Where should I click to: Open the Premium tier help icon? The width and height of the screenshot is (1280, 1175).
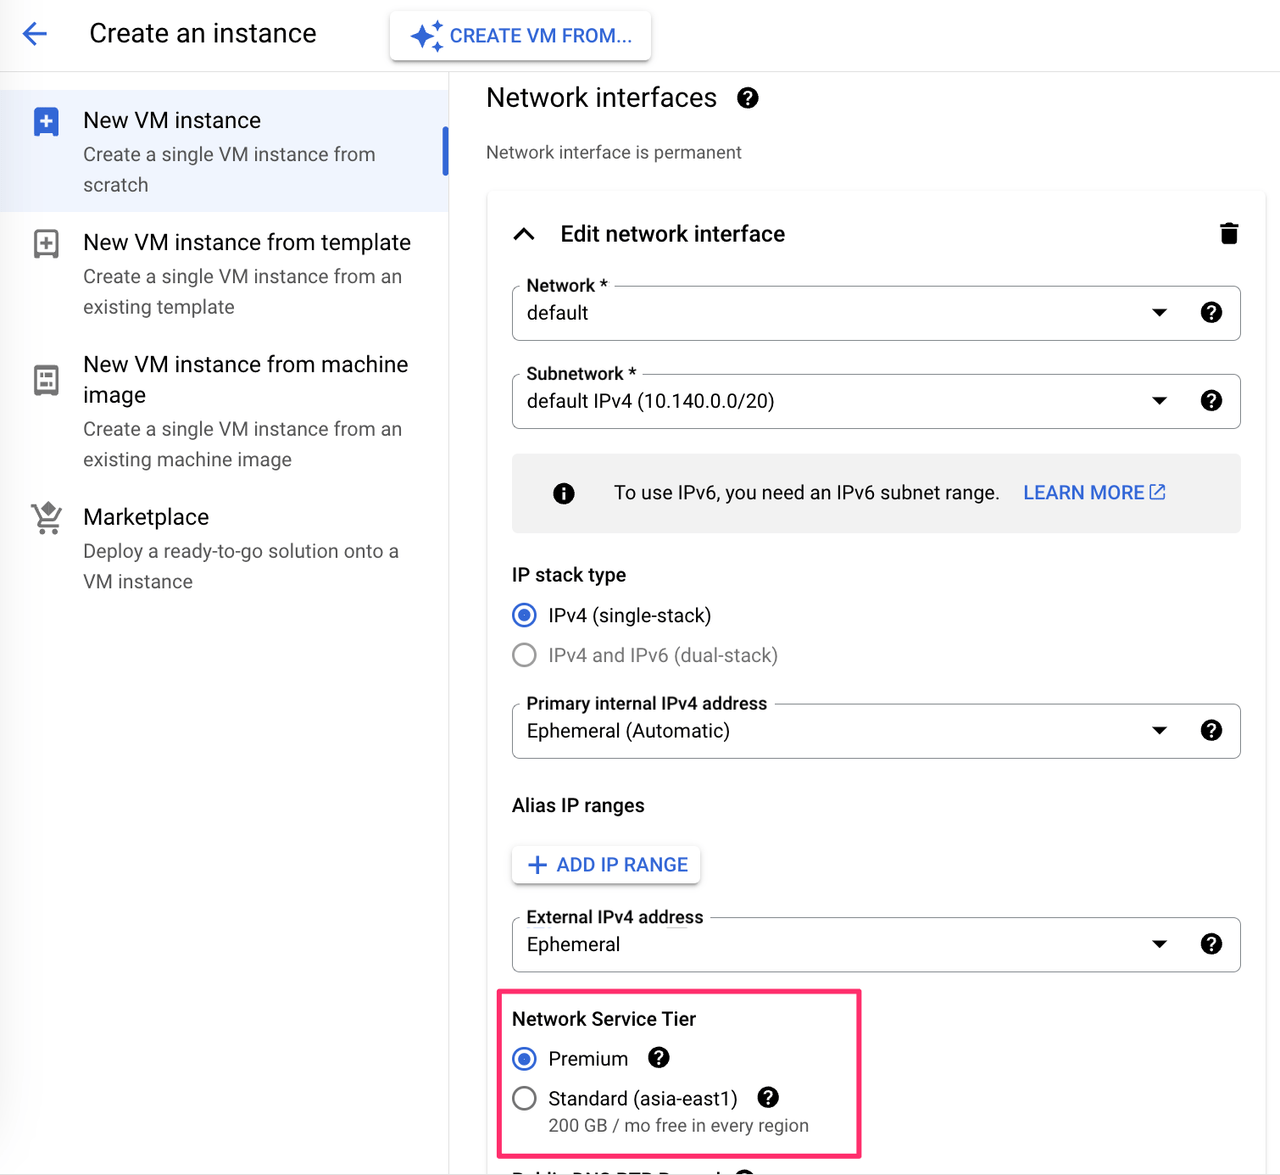[658, 1058]
